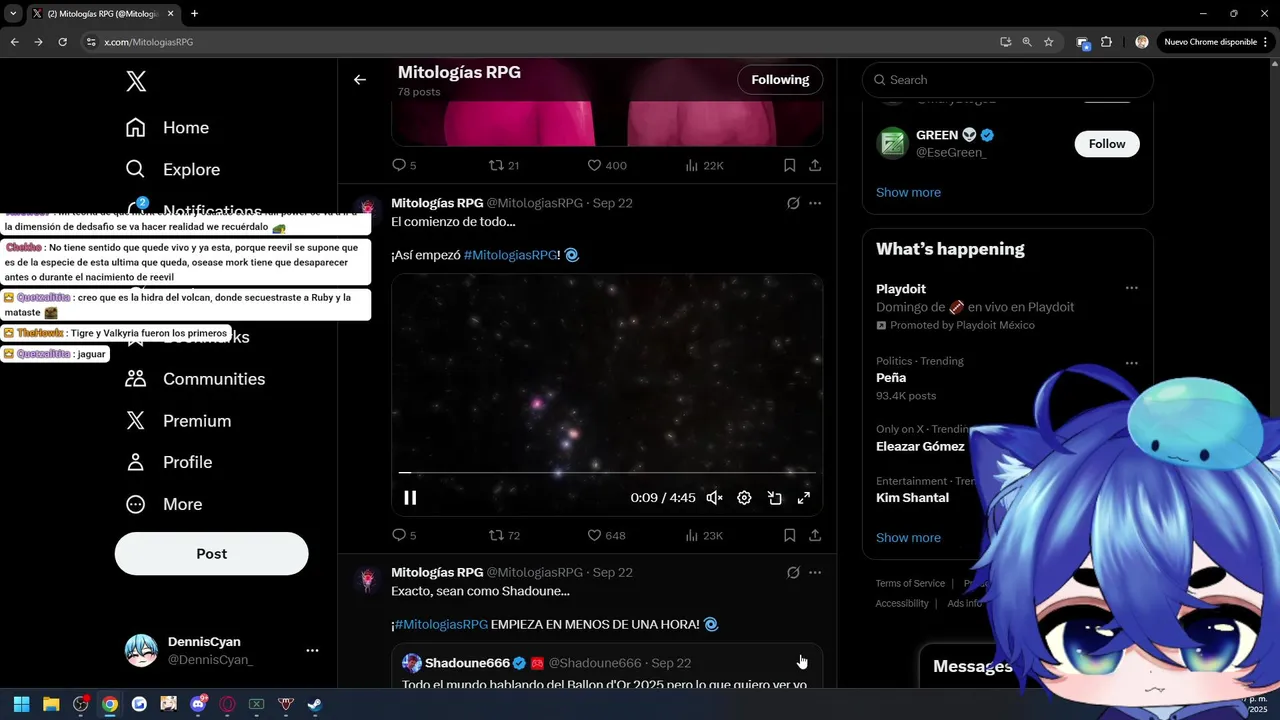Image resolution: width=1280 pixels, height=720 pixels.
Task: Toggle picture-in-picture for the video
Action: click(774, 498)
